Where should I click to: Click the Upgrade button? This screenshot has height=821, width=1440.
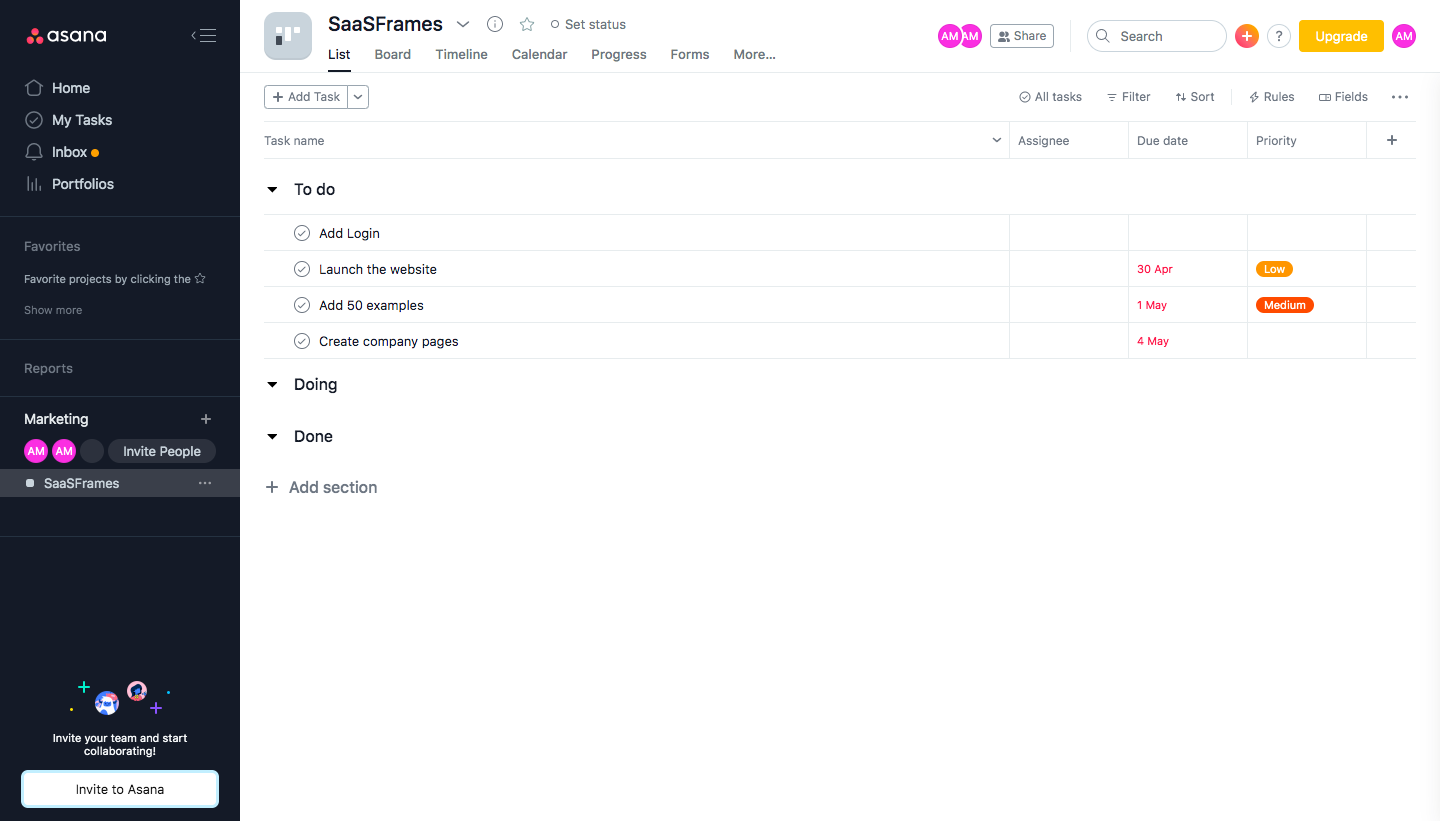[x=1341, y=36]
